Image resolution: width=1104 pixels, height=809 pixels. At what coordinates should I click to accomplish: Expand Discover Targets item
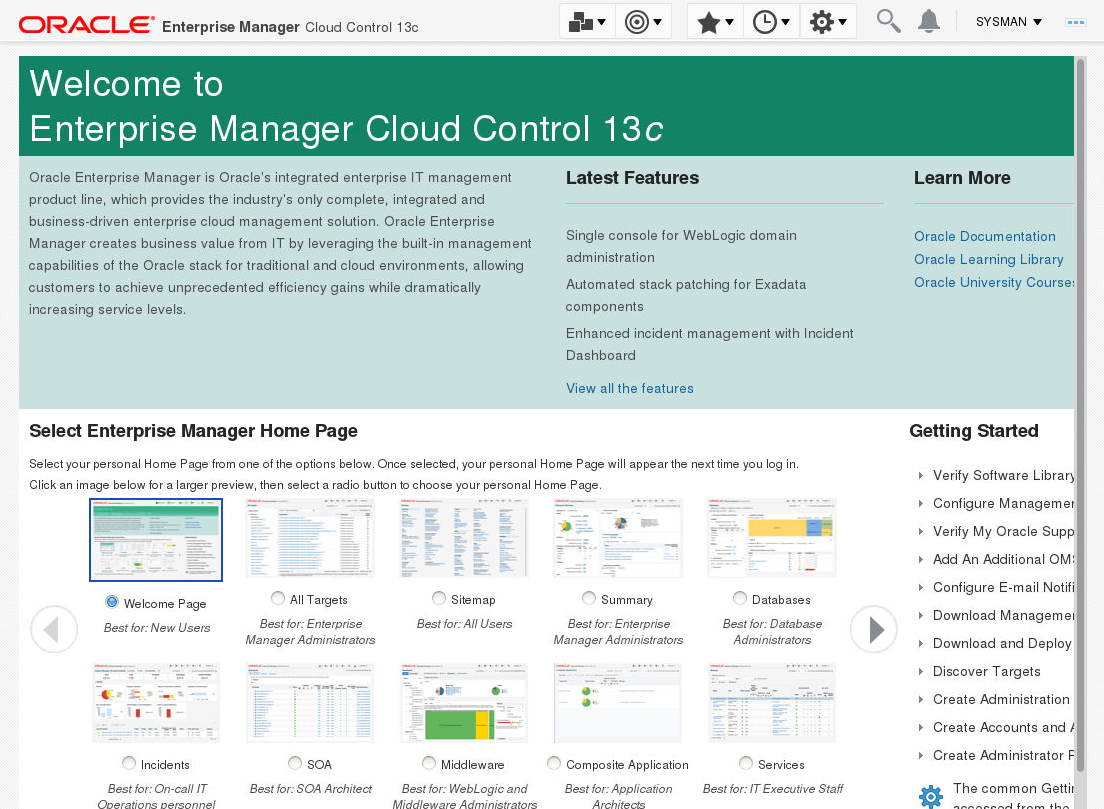pyautogui.click(x=921, y=672)
